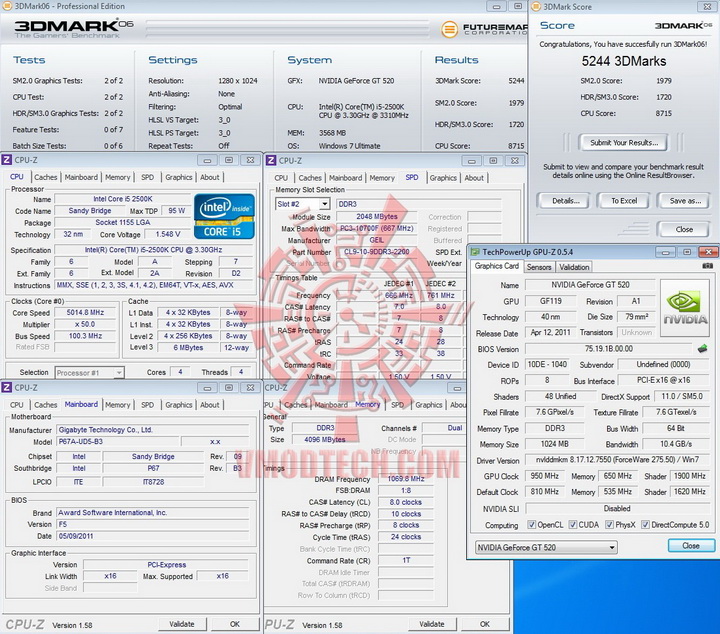This screenshot has width=720, height=634.
Task: Click OK in Memory CPU-Z window
Action: [485, 624]
